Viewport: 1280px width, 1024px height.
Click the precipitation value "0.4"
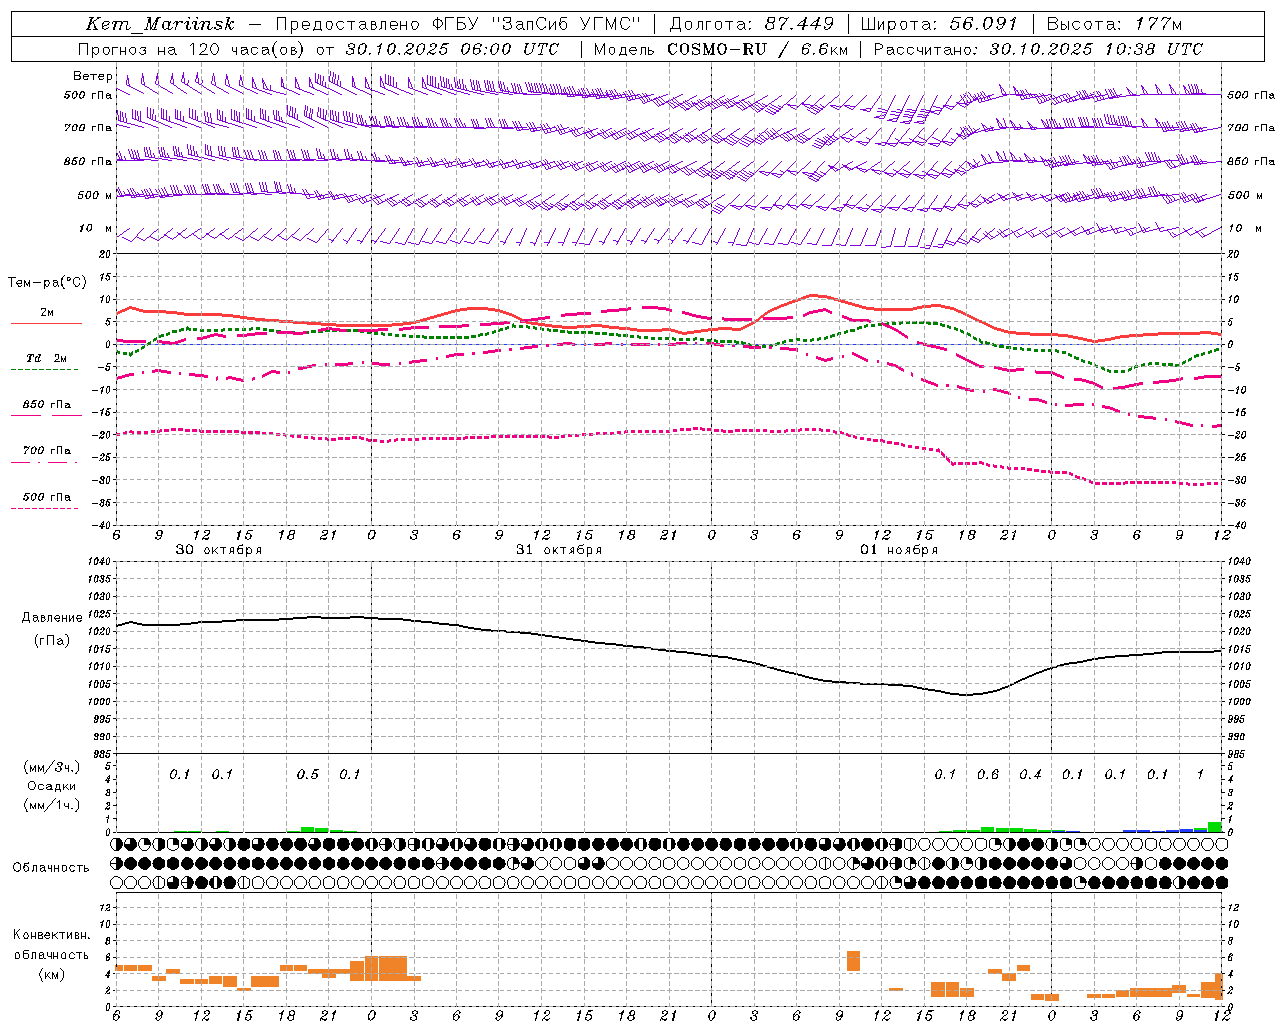pyautogui.click(x=1031, y=775)
